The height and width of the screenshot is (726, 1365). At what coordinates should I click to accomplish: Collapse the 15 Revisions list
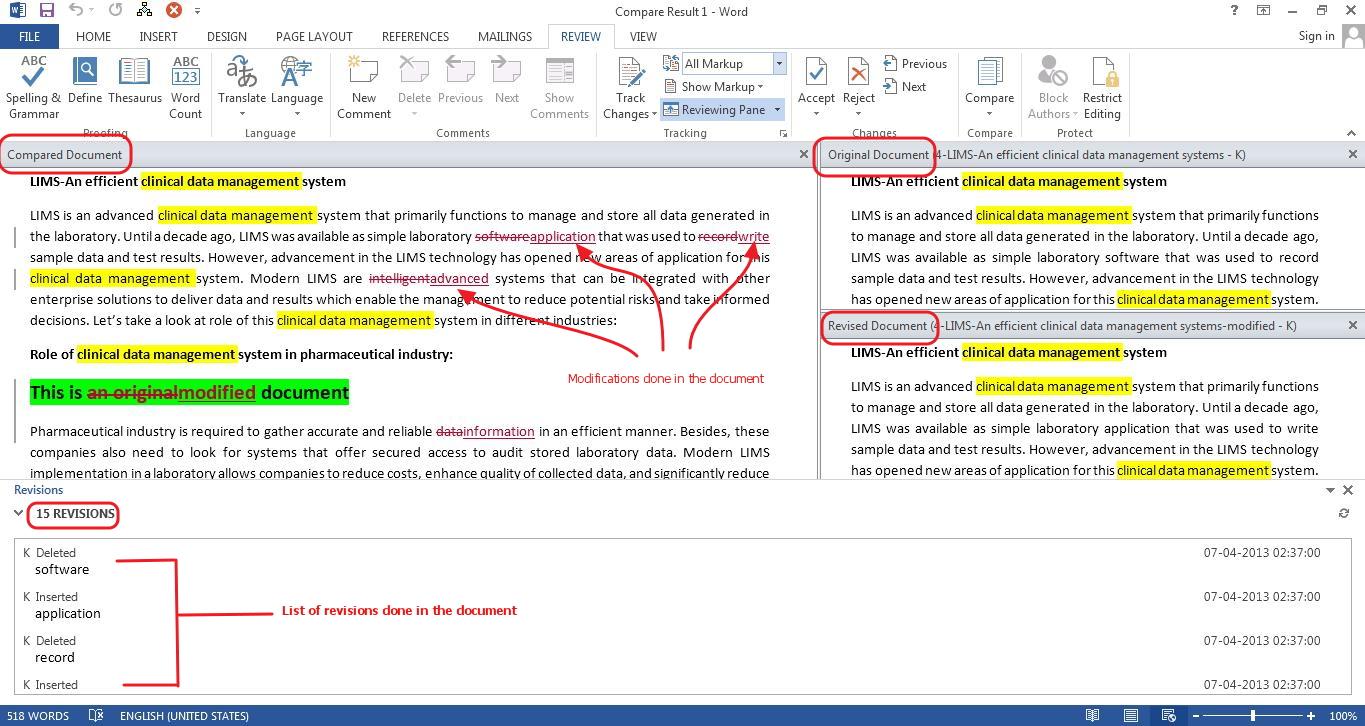[18, 514]
